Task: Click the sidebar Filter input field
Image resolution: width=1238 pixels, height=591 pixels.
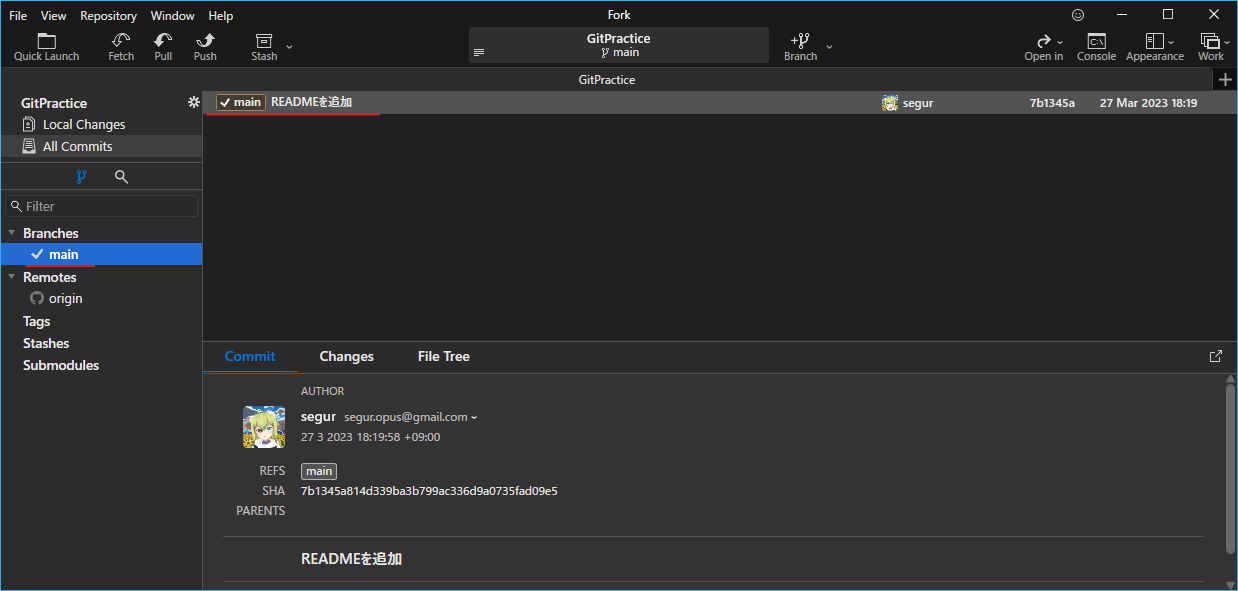Action: [x=101, y=206]
